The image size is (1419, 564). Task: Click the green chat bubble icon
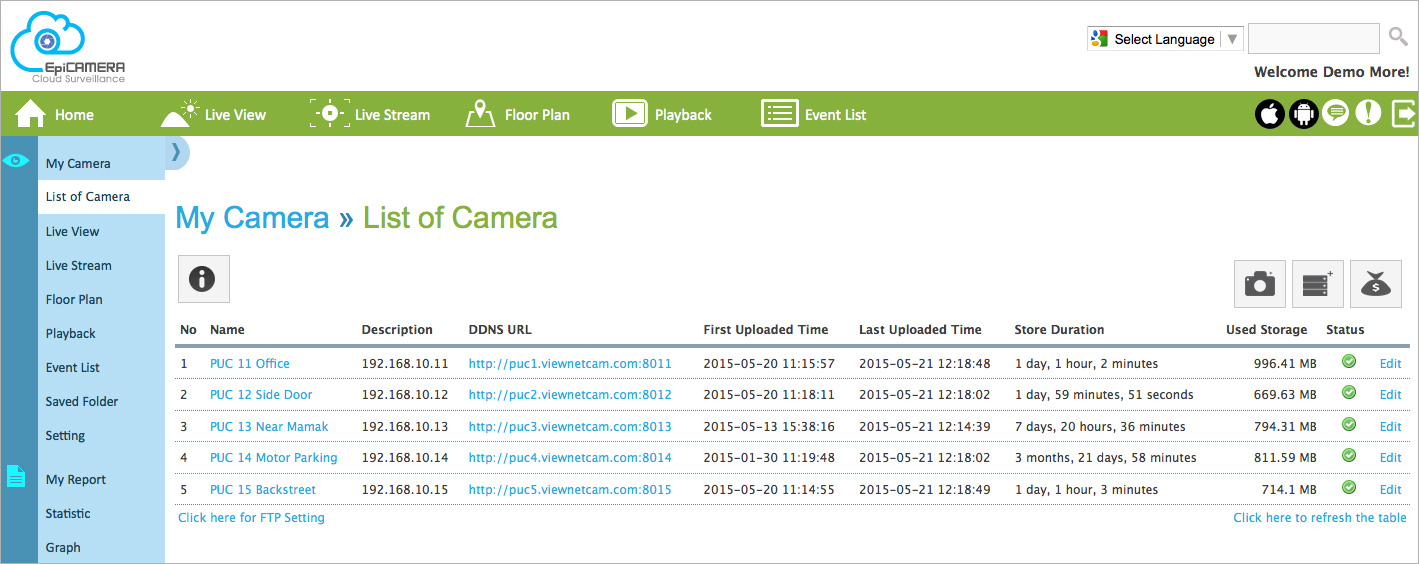coord(1335,113)
